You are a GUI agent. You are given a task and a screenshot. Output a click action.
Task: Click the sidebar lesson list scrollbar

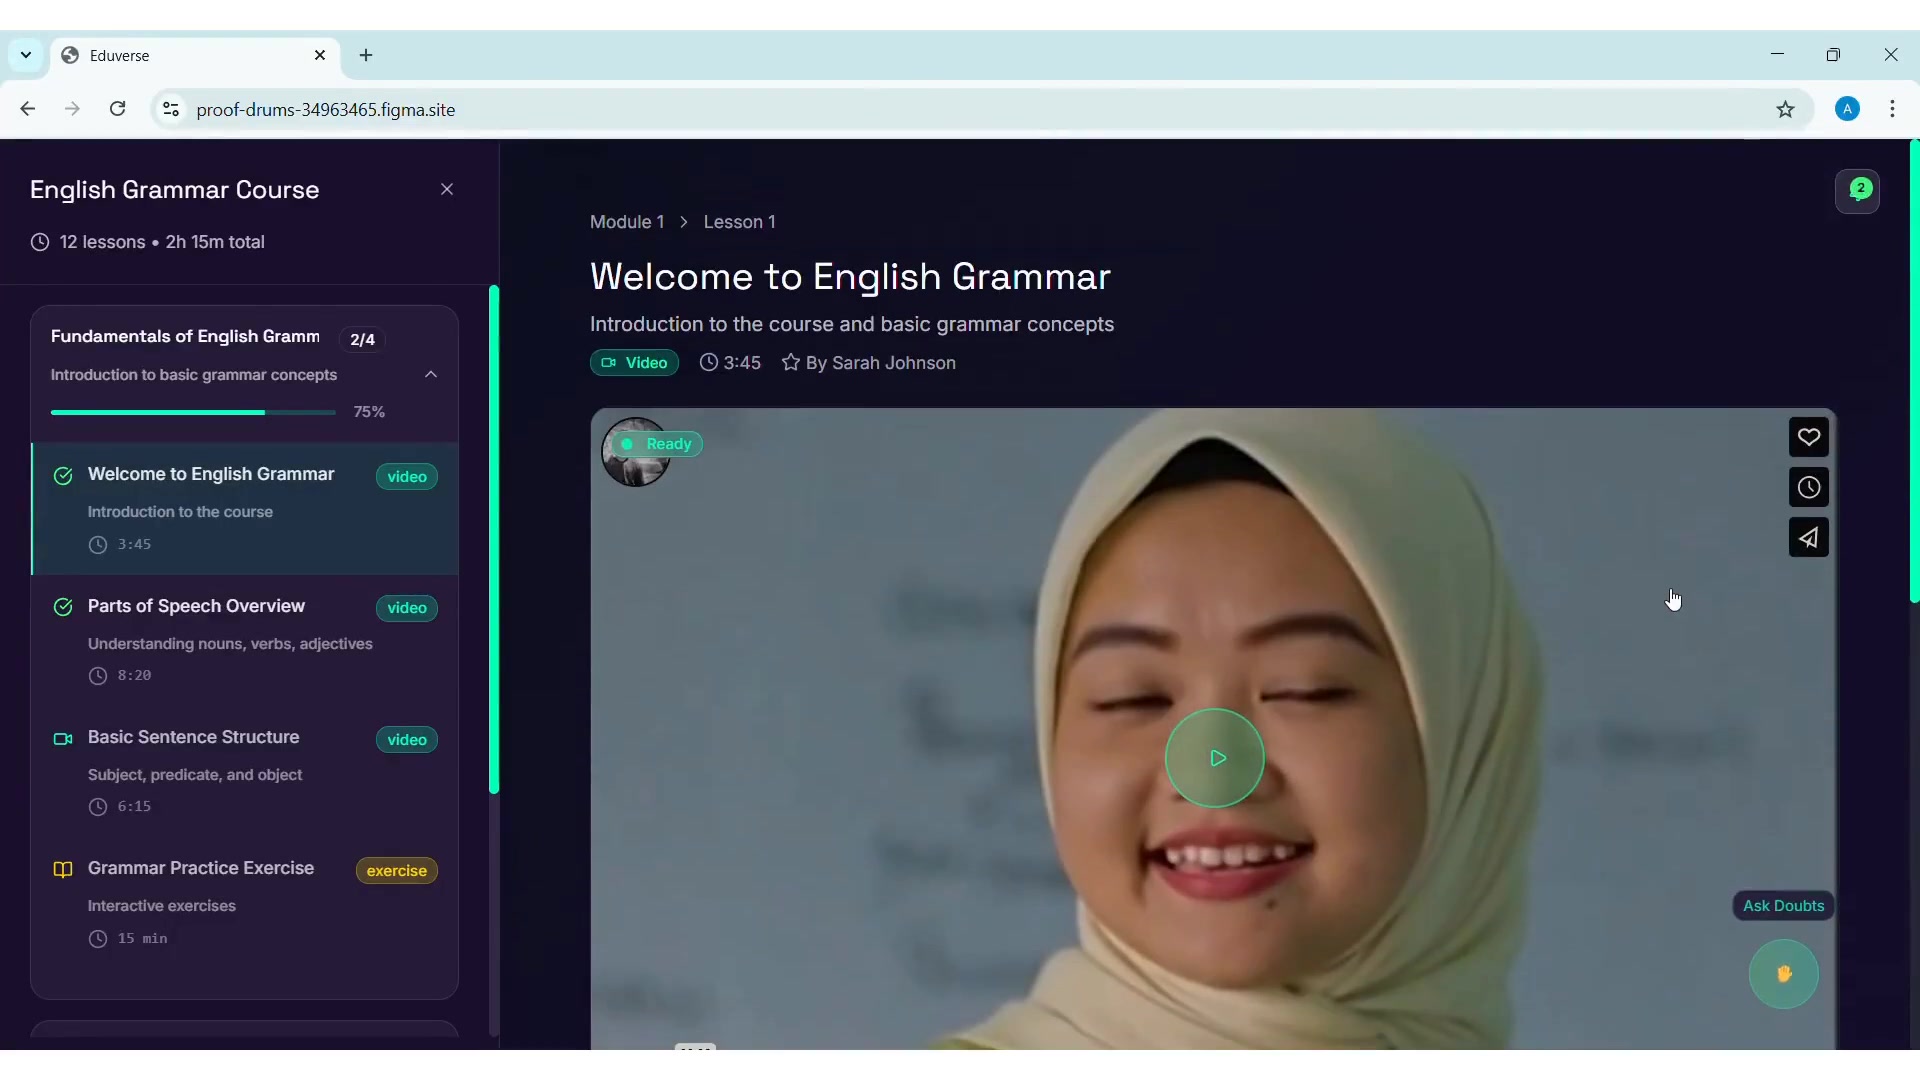coord(493,540)
